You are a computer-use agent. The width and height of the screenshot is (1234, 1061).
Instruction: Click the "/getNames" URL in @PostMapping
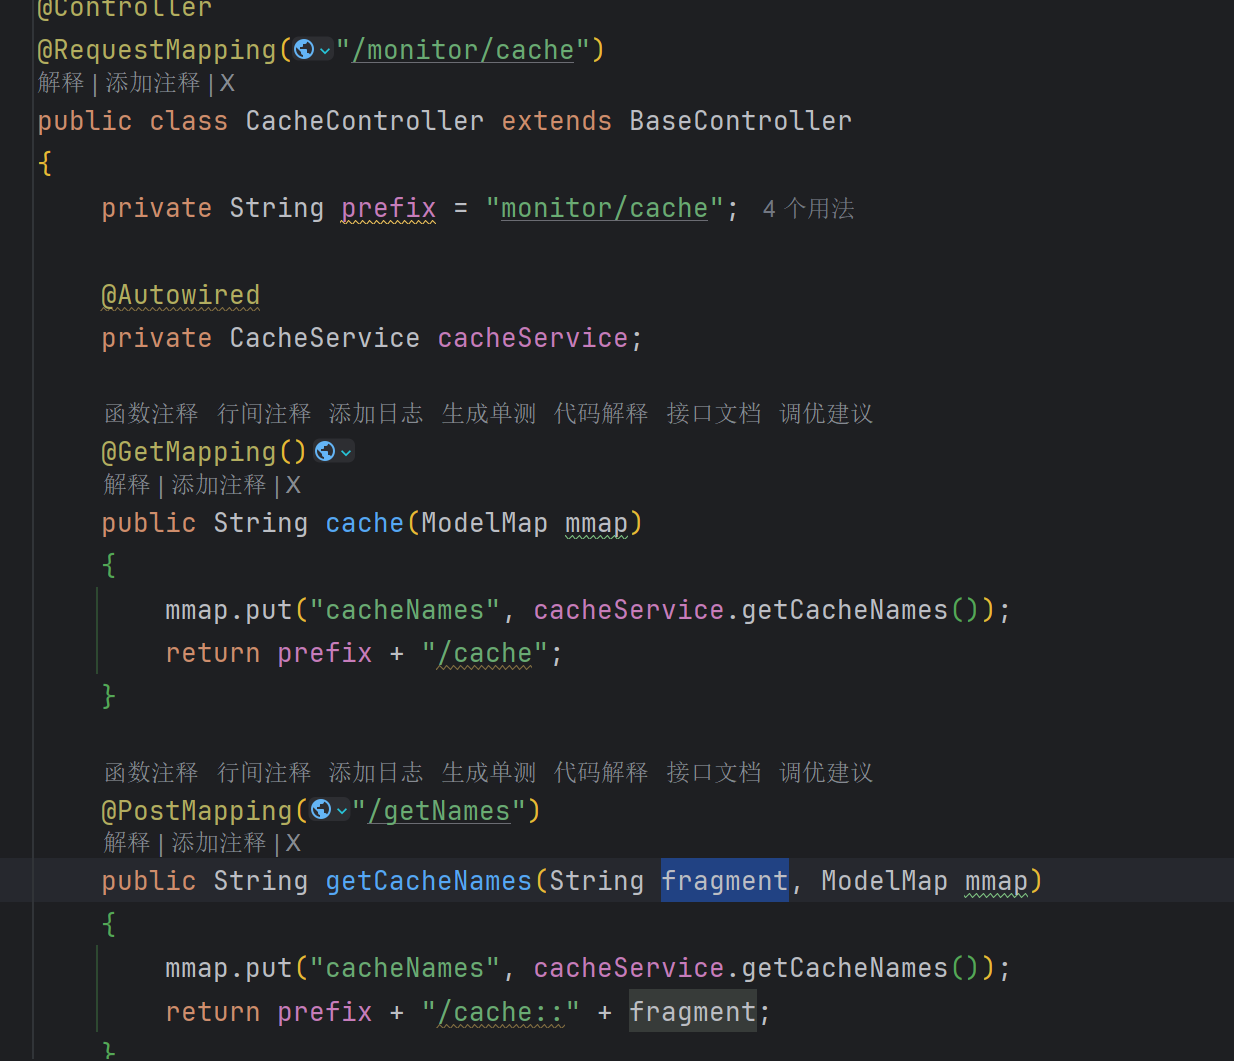click(446, 811)
